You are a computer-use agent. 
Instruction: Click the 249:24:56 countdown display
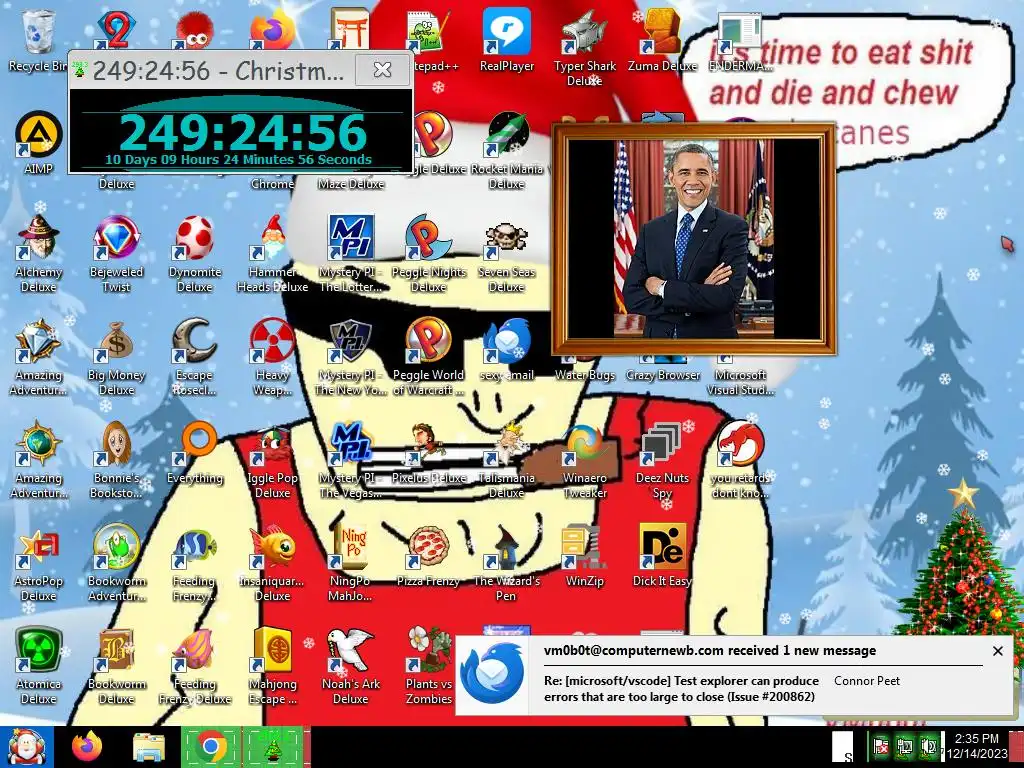[x=243, y=133]
